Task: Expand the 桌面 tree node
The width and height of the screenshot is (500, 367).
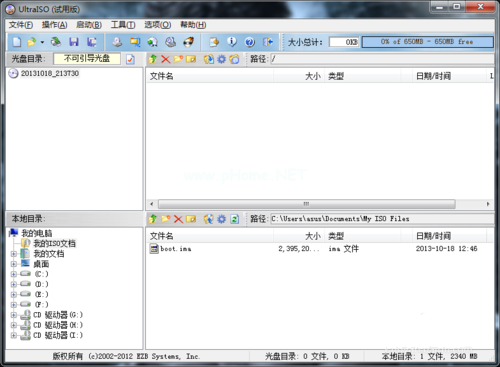Action: 14,264
